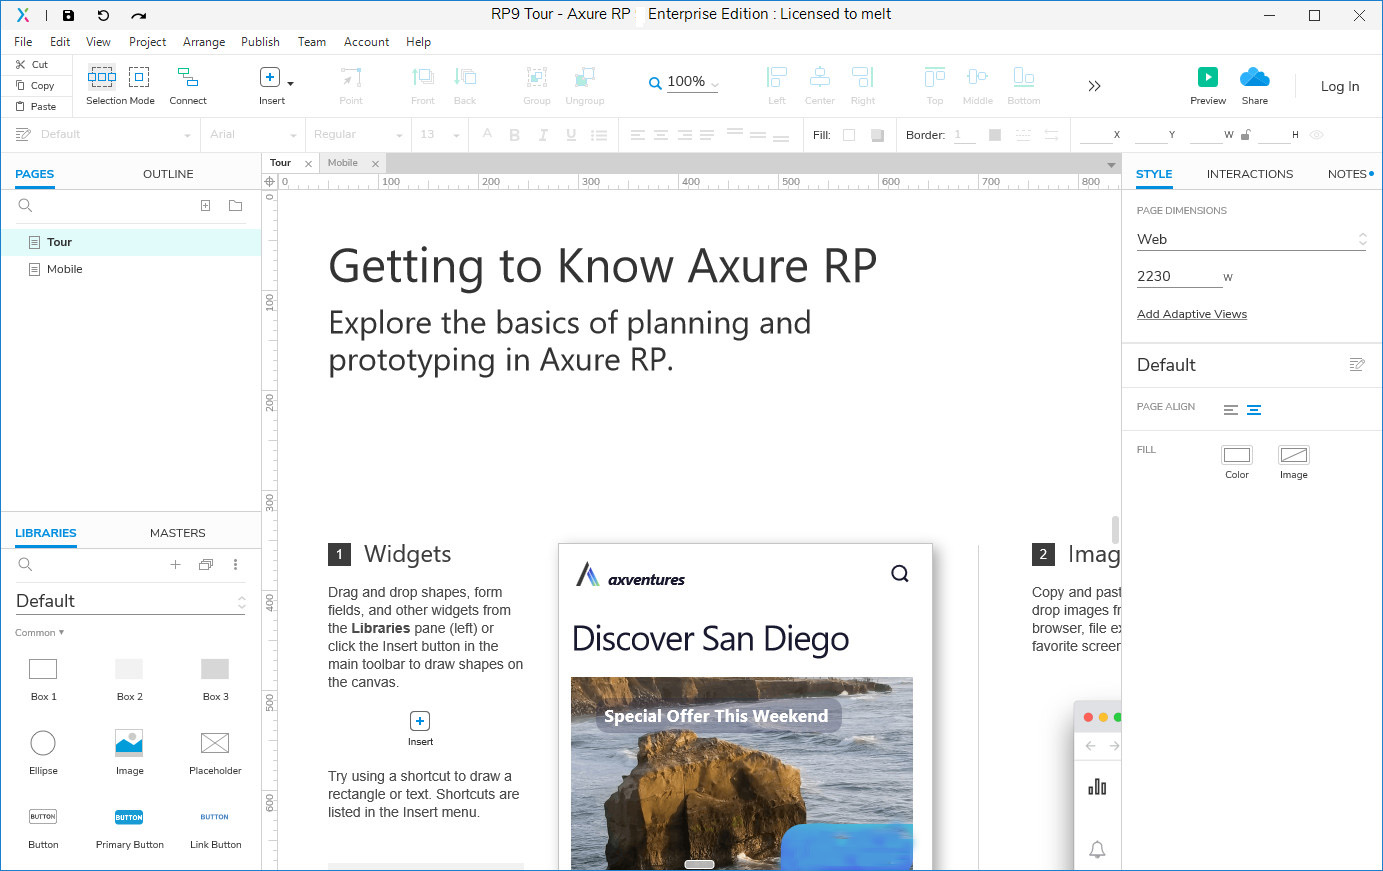This screenshot has height=871, width=1383.
Task: Set page align to left
Action: click(1231, 410)
